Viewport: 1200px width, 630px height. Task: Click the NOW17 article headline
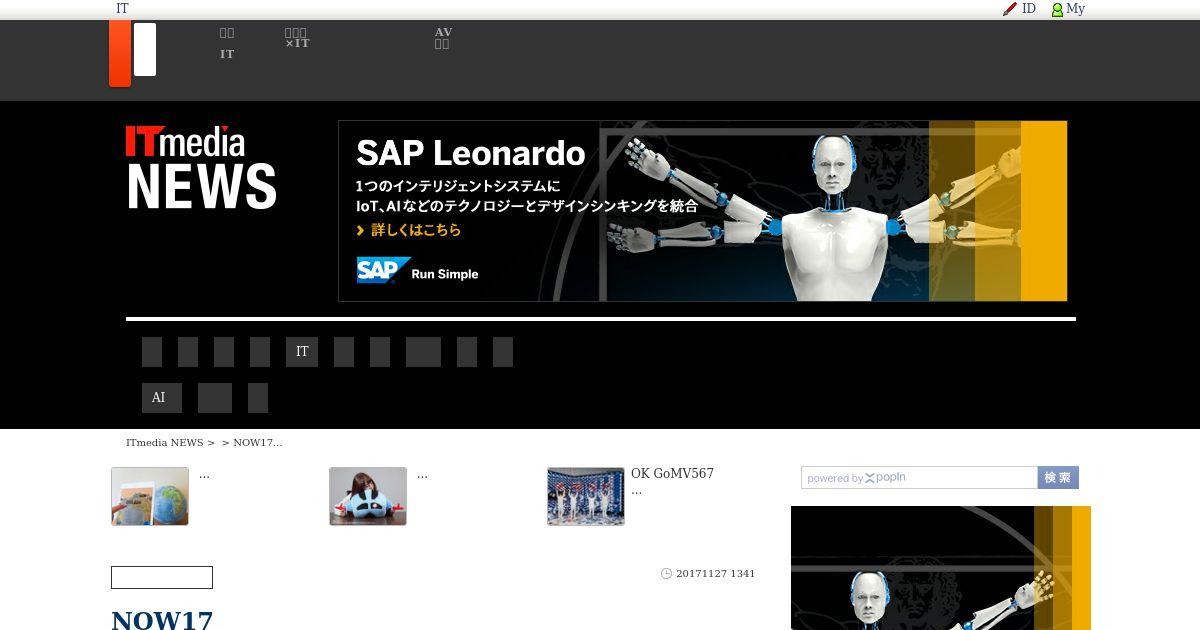[x=162, y=620]
